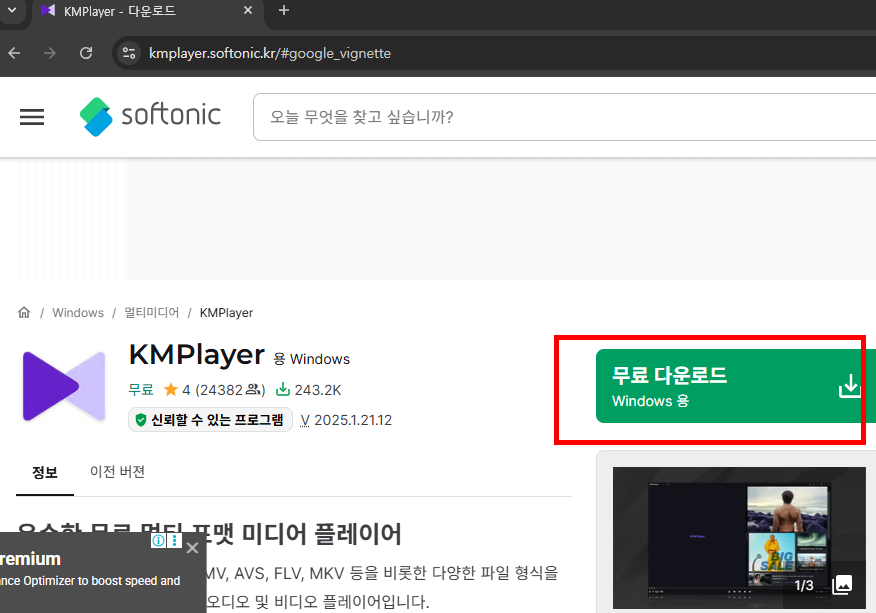Screen dimensions: 876x613
Task: Switch to the 이전 버전 tab
Action: [x=117, y=472]
